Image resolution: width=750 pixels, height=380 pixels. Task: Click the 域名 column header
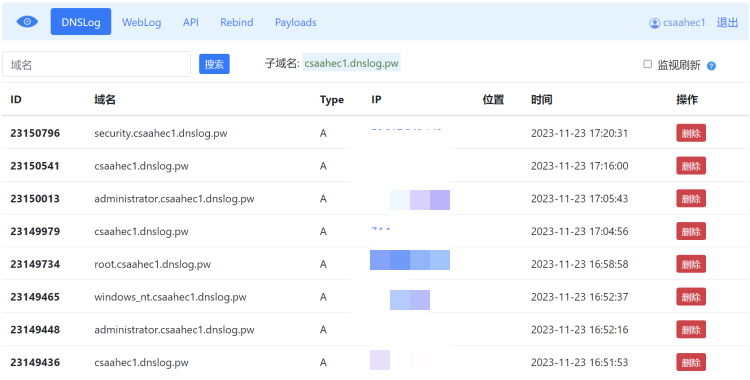pyautogui.click(x=105, y=100)
